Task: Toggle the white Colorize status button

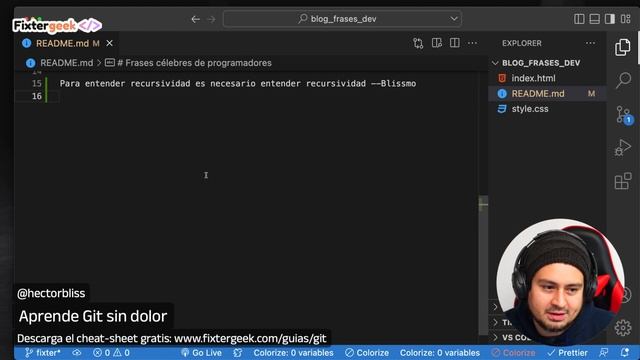Action: point(367,353)
